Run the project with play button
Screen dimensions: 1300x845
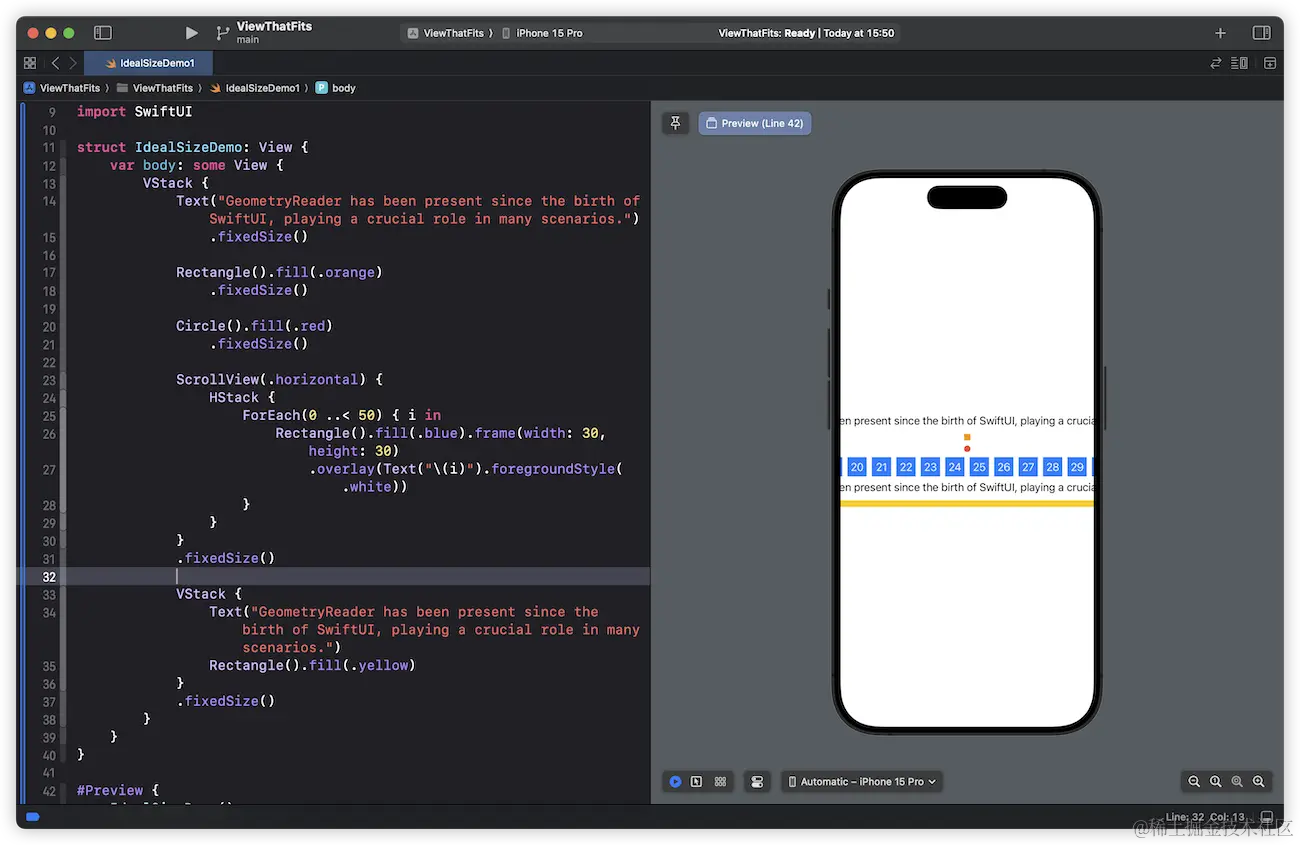pyautogui.click(x=192, y=33)
